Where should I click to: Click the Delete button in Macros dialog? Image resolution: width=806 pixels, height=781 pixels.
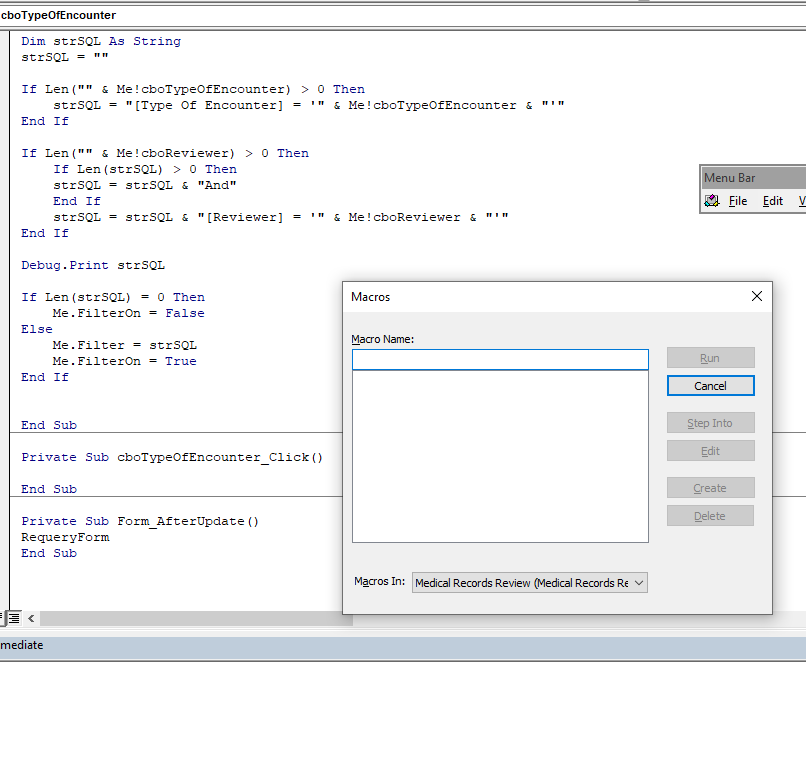click(710, 516)
